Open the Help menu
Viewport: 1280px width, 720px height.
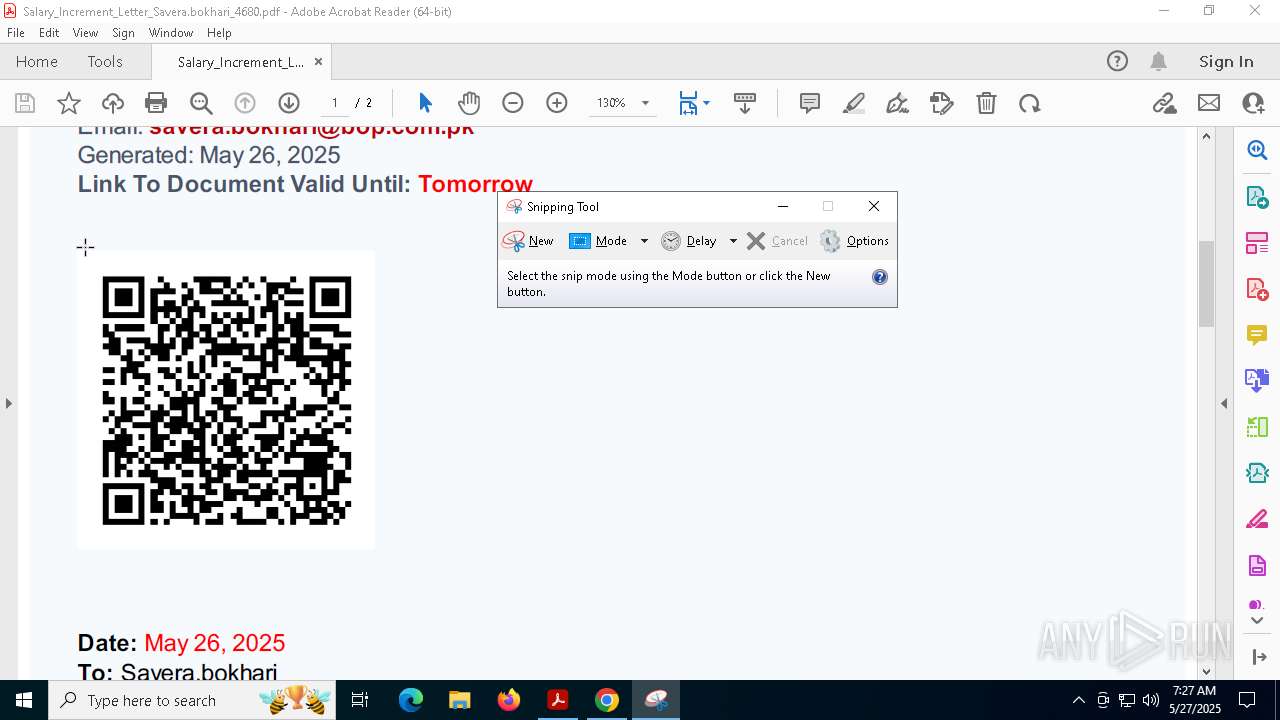(x=219, y=33)
